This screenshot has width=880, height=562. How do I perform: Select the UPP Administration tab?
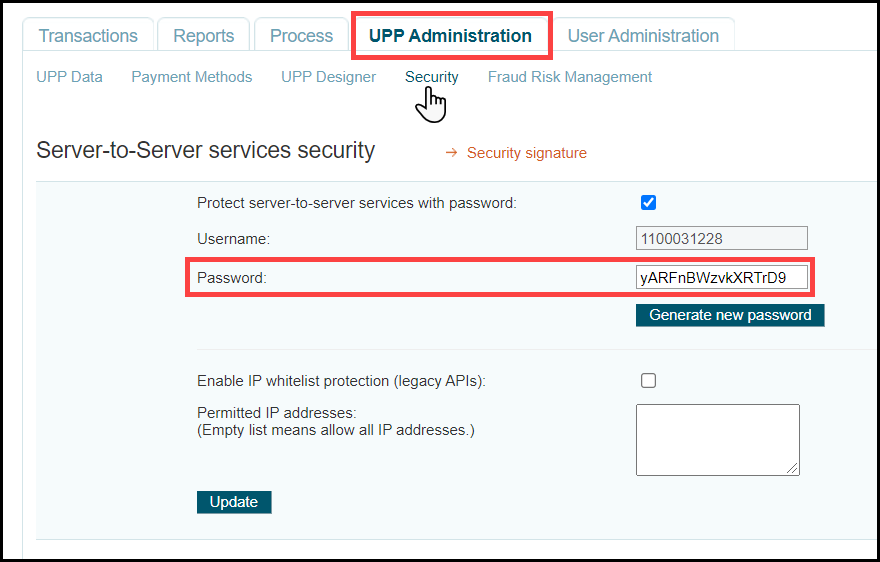[x=450, y=36]
